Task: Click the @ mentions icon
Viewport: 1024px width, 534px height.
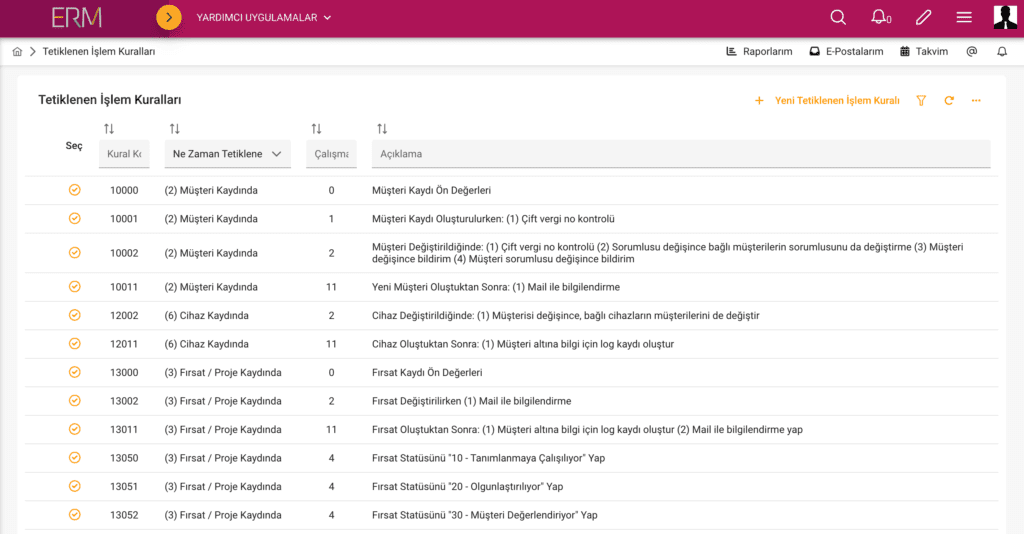Action: pyautogui.click(x=972, y=52)
